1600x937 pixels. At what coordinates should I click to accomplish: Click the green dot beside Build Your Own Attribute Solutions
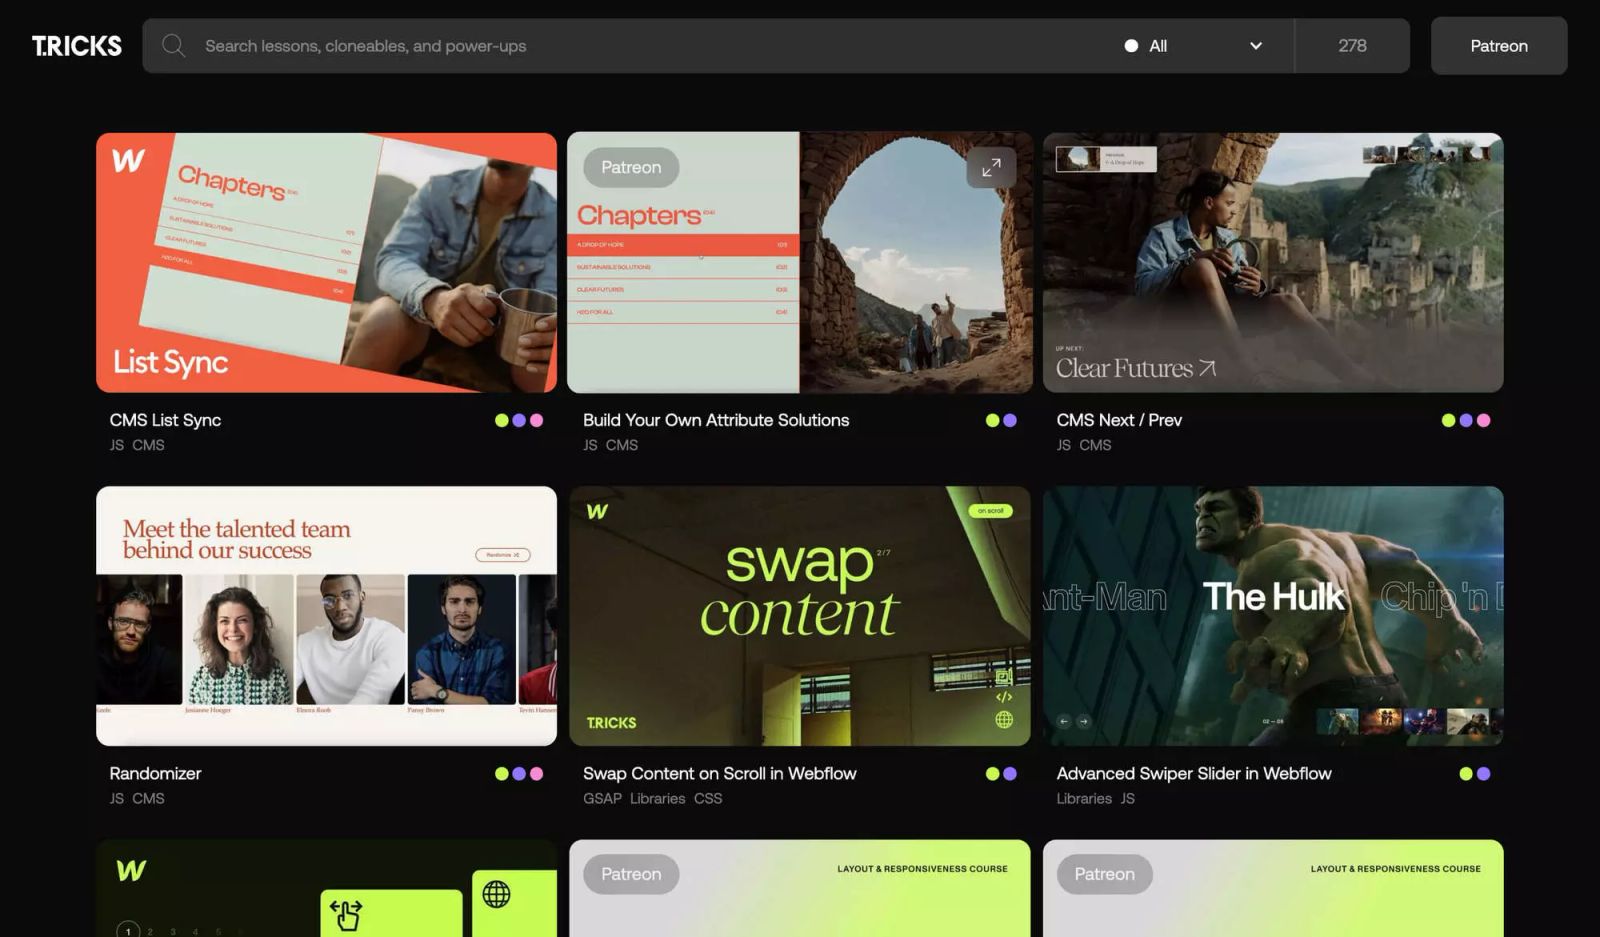[x=993, y=421]
